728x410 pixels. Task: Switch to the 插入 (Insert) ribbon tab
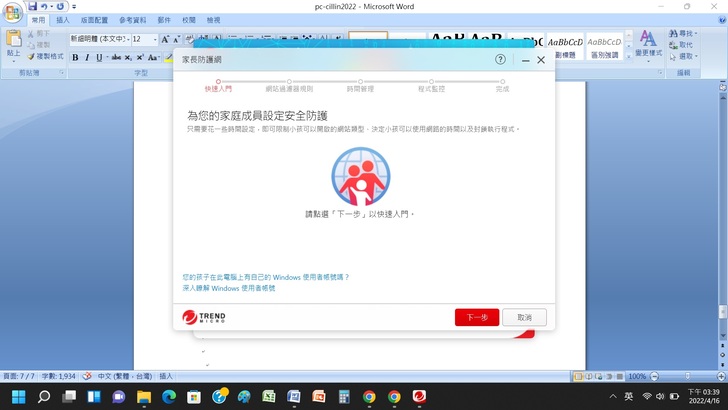click(63, 20)
